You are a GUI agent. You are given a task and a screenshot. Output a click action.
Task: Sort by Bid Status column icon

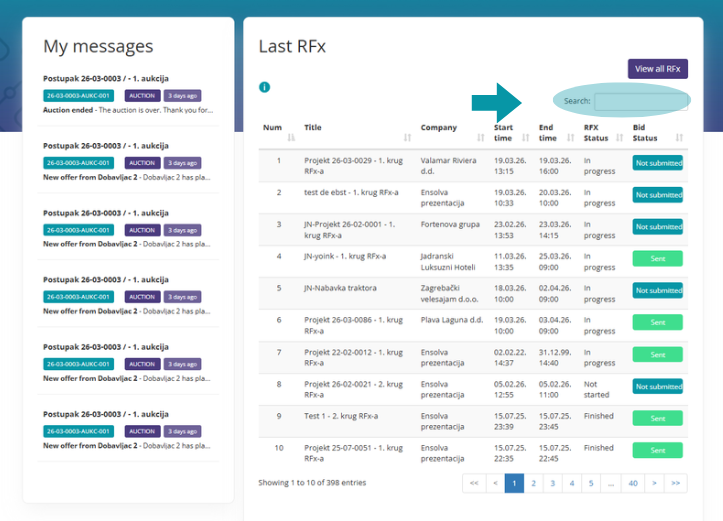679,137
